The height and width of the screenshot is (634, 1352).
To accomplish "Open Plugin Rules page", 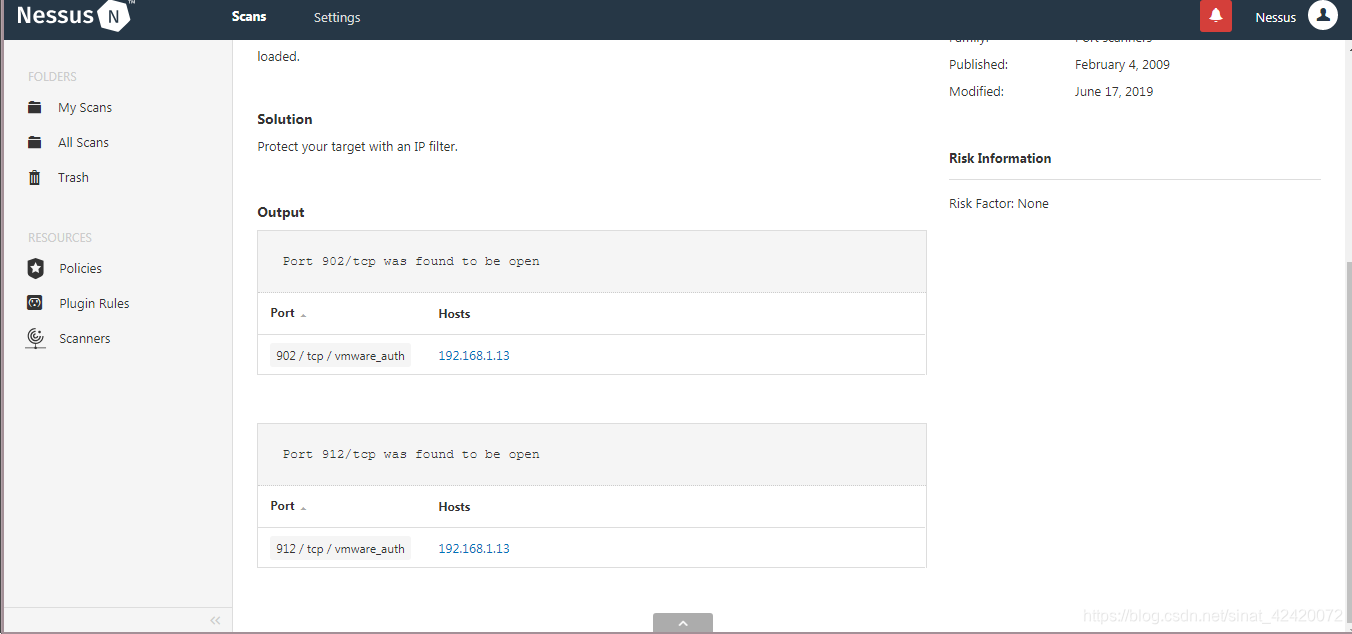I will (x=94, y=303).
